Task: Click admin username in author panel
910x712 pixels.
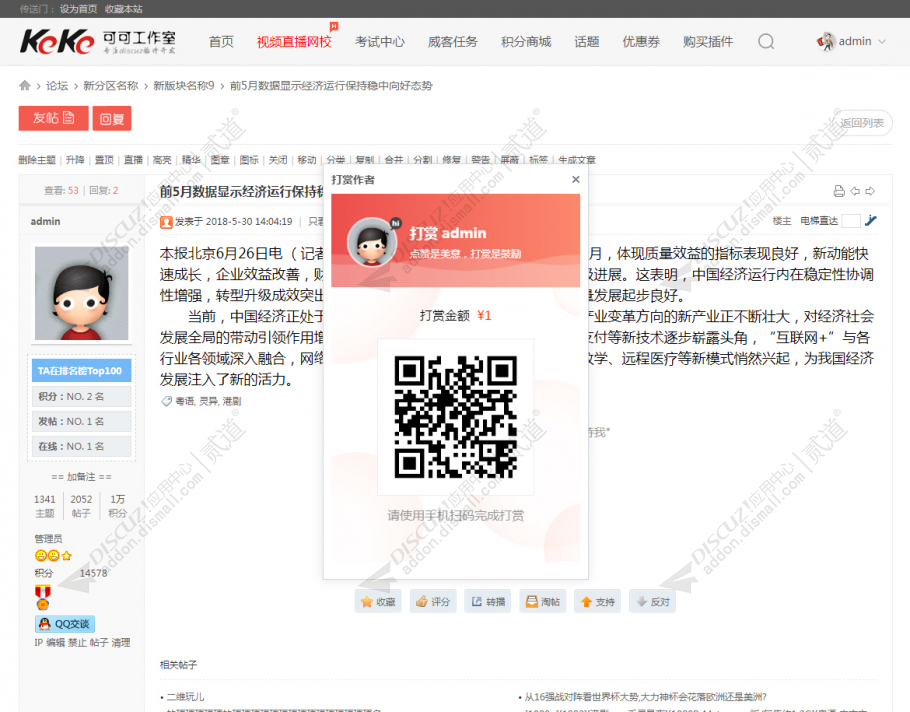Action: click(x=45, y=222)
